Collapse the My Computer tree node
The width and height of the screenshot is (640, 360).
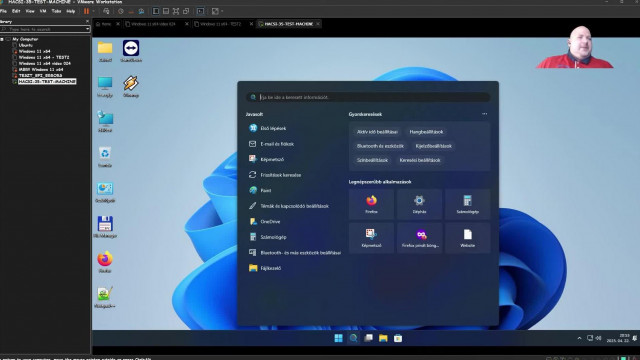(2, 39)
